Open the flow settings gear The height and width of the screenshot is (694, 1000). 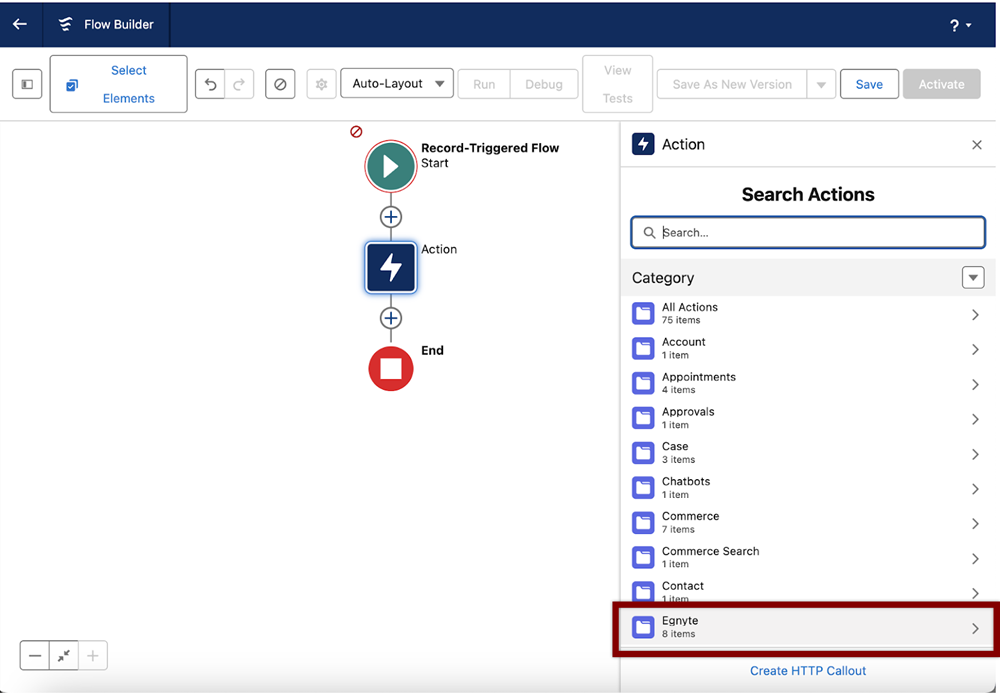[321, 84]
